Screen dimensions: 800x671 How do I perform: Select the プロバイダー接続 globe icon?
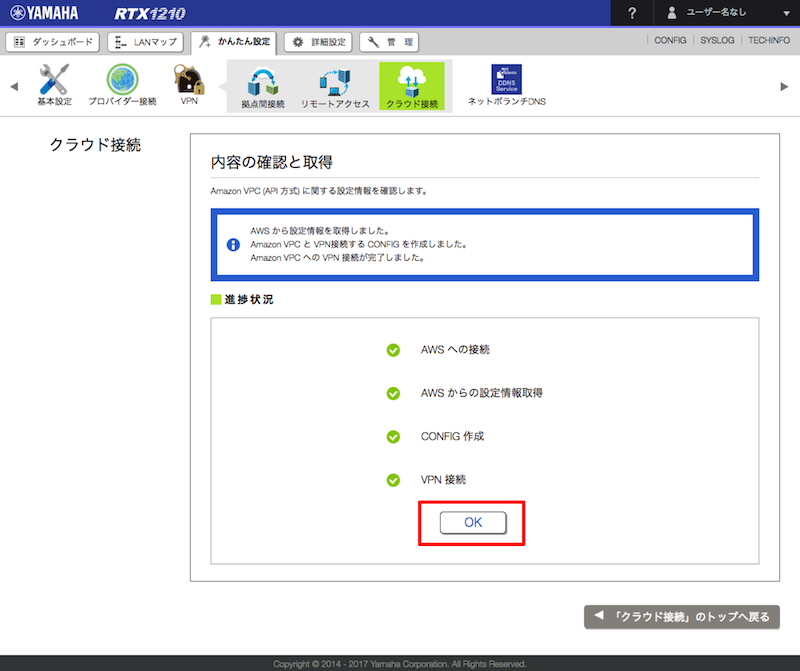click(122, 80)
